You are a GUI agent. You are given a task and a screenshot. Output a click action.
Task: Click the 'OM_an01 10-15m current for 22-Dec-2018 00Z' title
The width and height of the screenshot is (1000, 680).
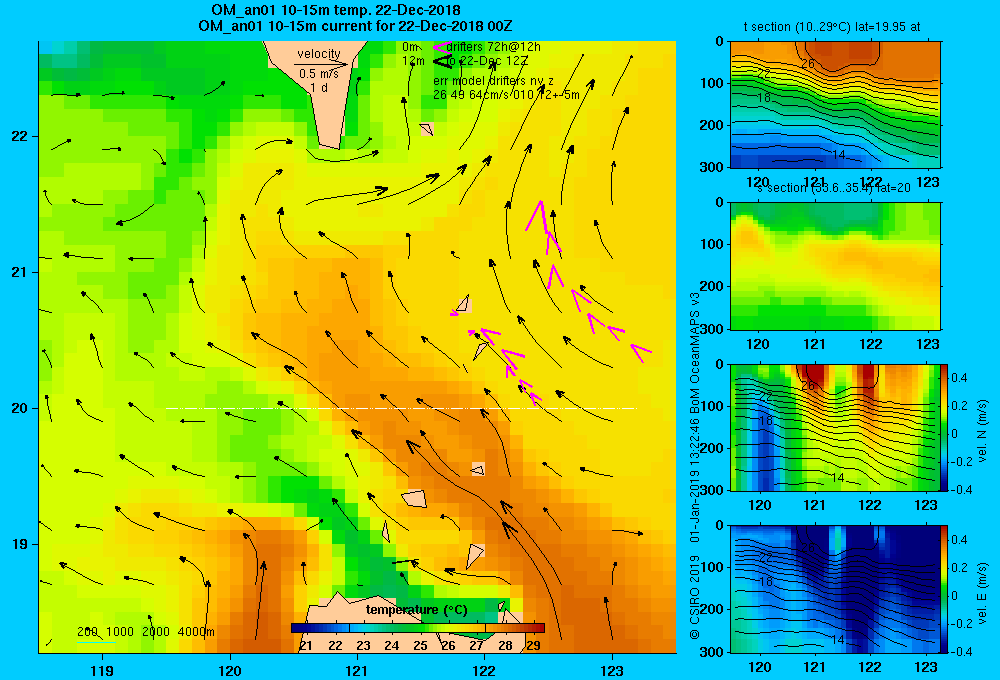tap(355, 26)
